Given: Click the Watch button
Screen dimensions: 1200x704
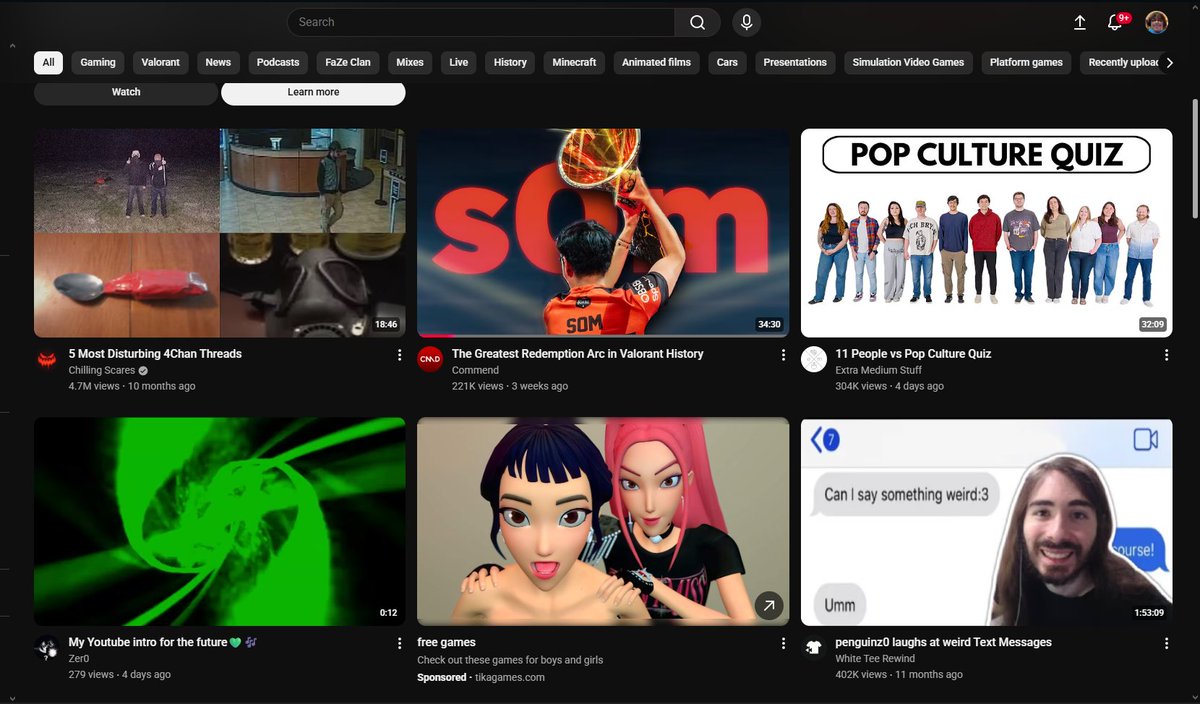Looking at the screenshot, I should pyautogui.click(x=126, y=92).
